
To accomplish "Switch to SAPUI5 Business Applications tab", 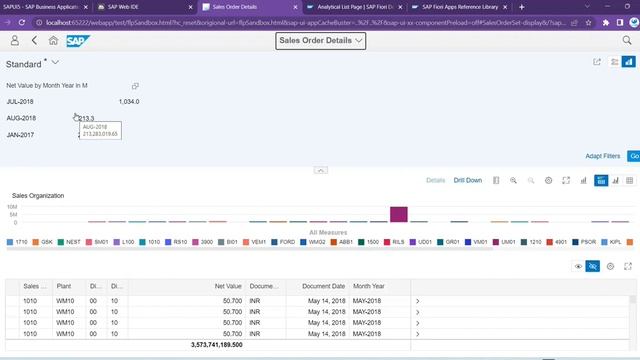I will (x=45, y=7).
